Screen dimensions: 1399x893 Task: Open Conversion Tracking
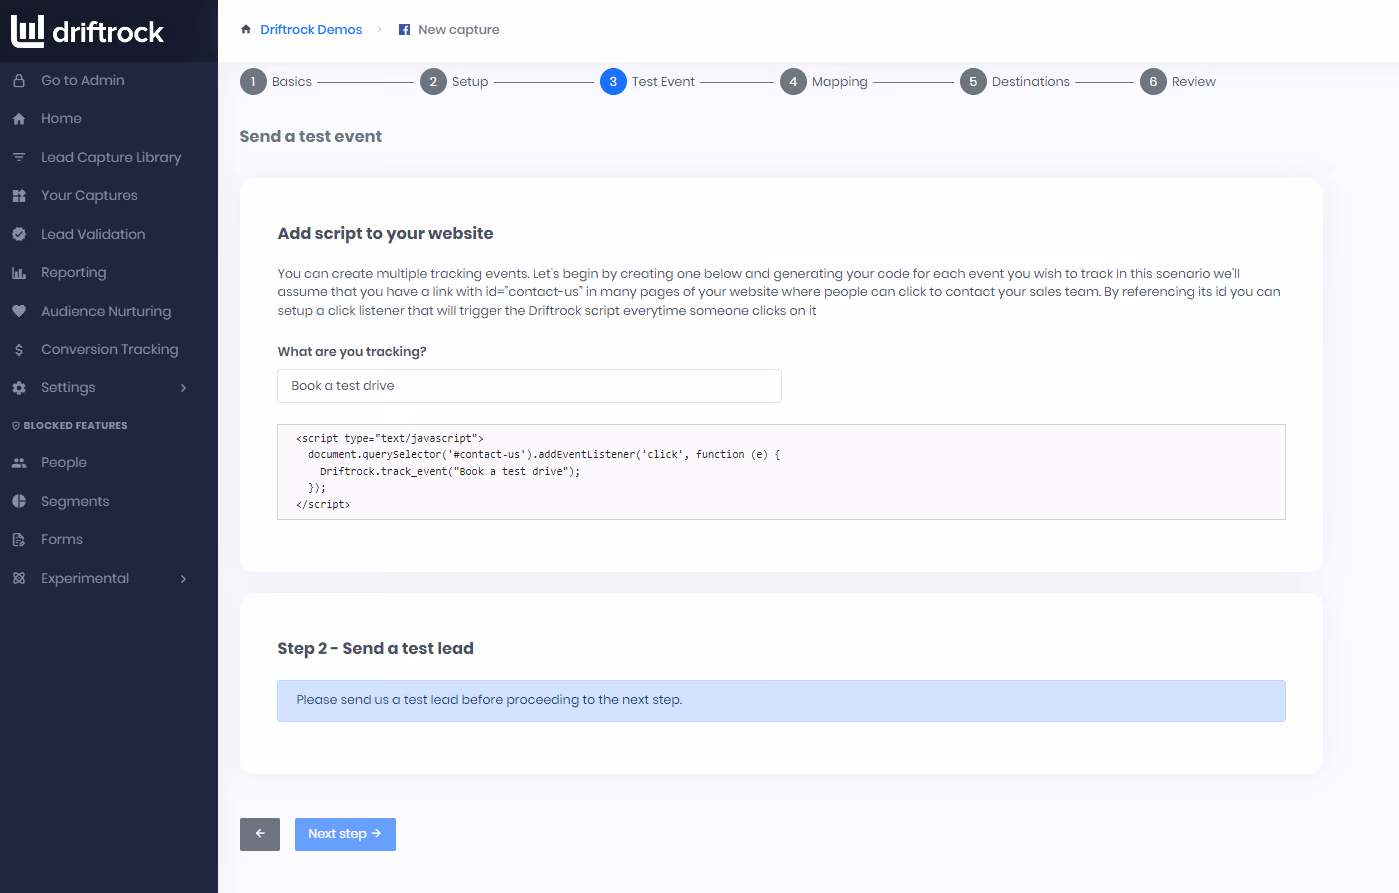pos(109,349)
